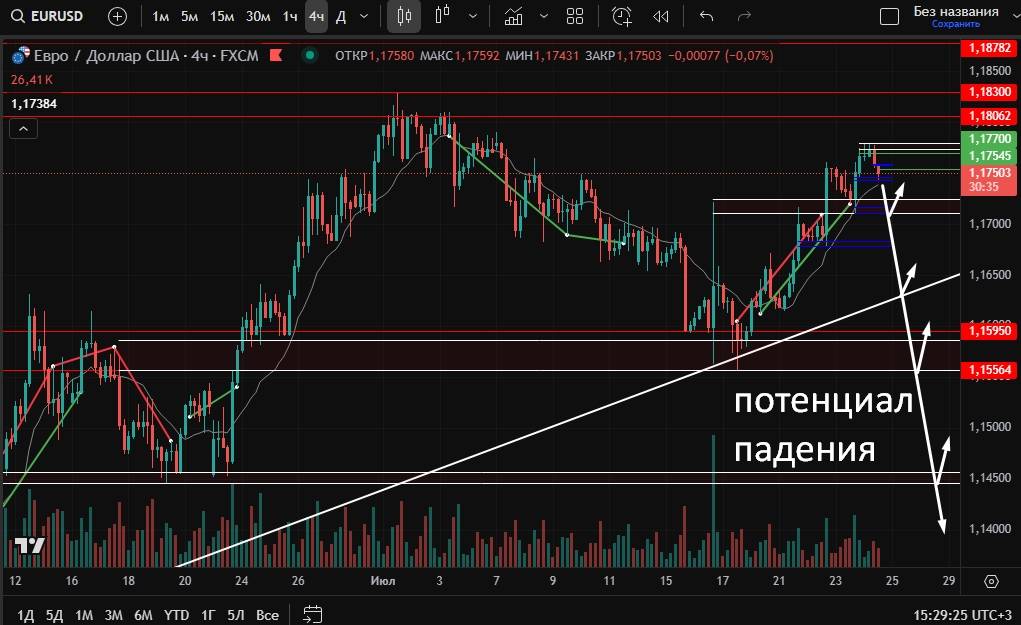Screen dimensions: 1021x625
Task: Select price label 1,18782
Action: [x=989, y=48]
